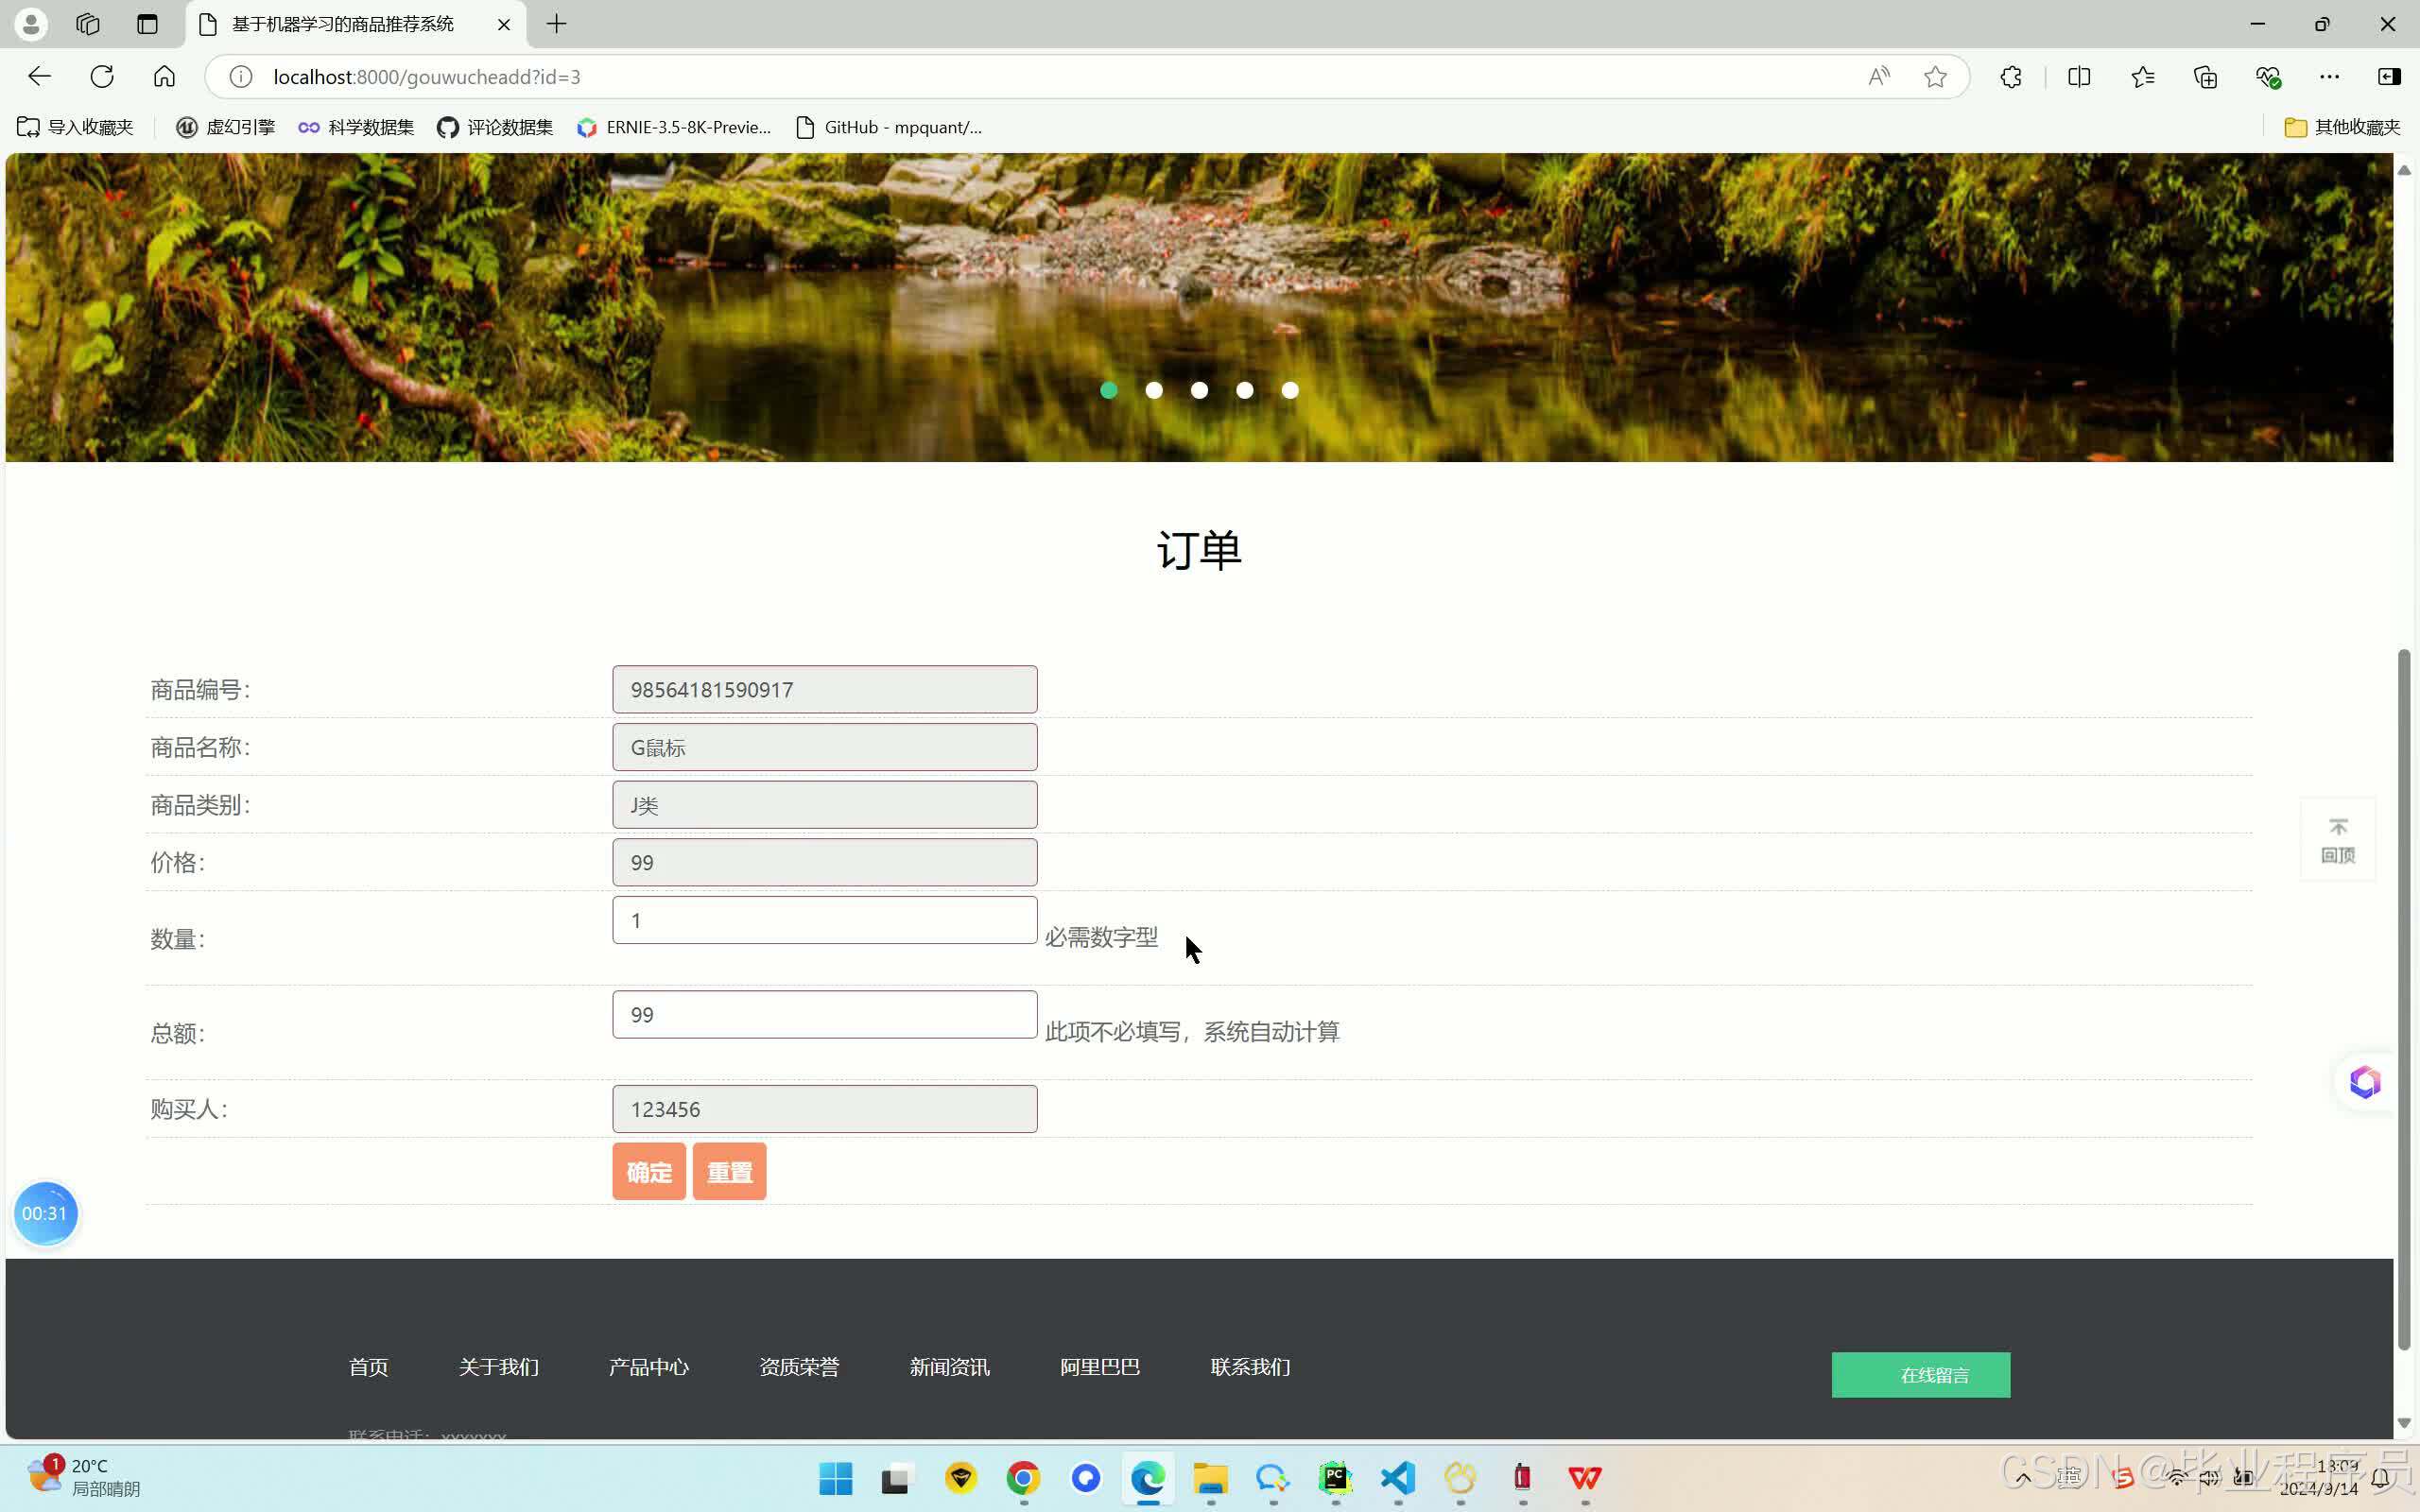Click the 商品编号 field with 98564181590917

pyautogui.click(x=825, y=689)
